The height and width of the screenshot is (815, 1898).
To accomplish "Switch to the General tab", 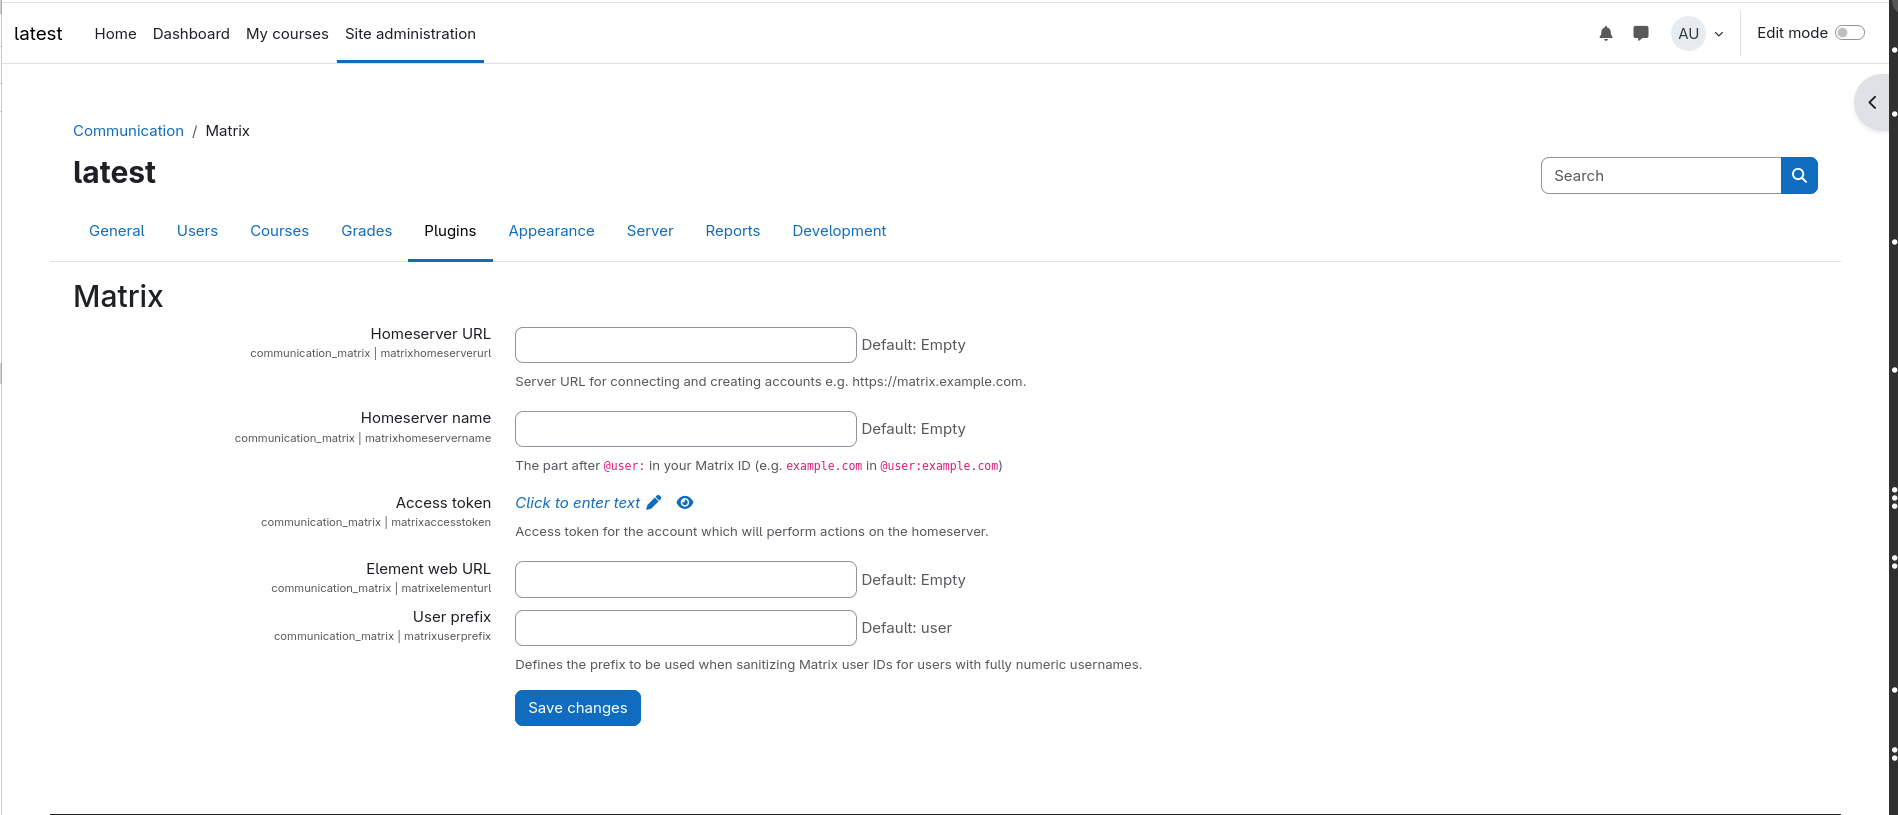I will 117,231.
